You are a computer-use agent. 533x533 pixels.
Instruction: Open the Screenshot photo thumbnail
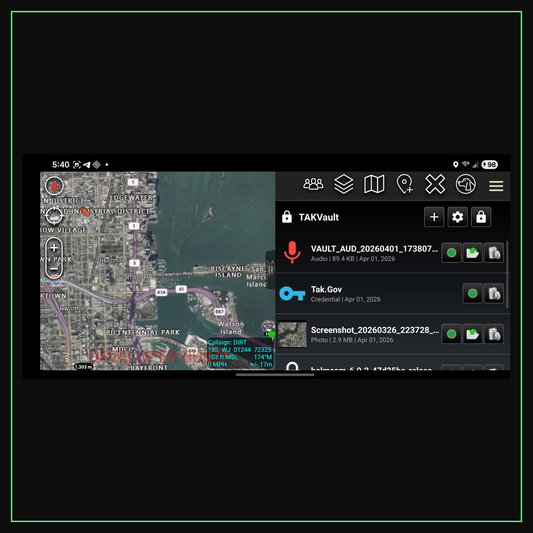click(x=292, y=334)
